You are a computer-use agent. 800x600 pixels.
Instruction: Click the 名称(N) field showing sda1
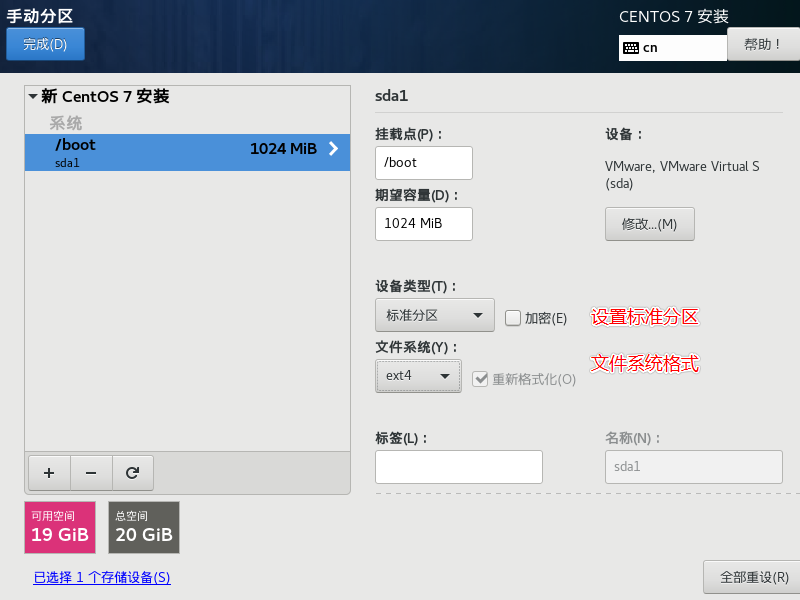coord(694,467)
